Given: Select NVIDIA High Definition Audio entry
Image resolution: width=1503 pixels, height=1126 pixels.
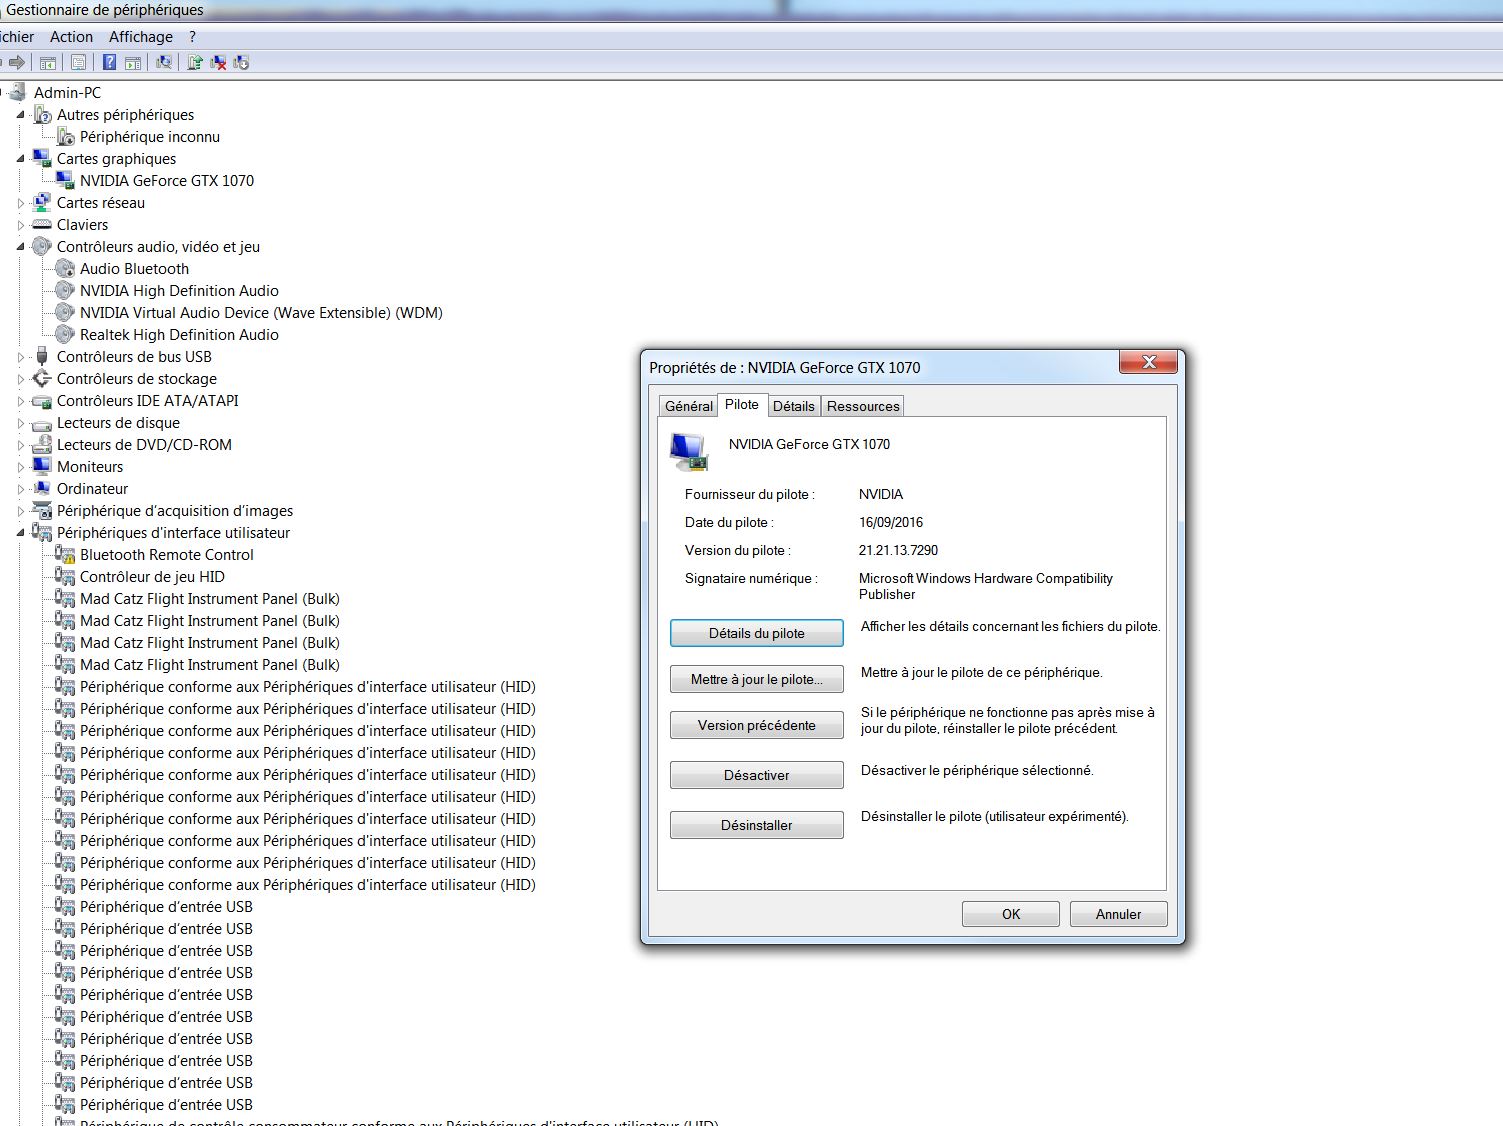Looking at the screenshot, I should (x=179, y=290).
